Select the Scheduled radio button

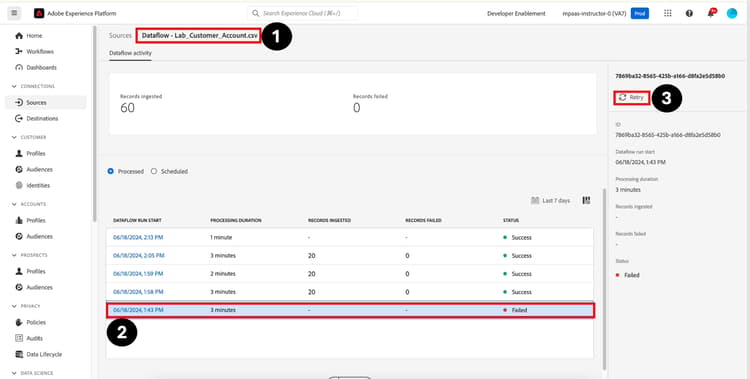coord(154,171)
